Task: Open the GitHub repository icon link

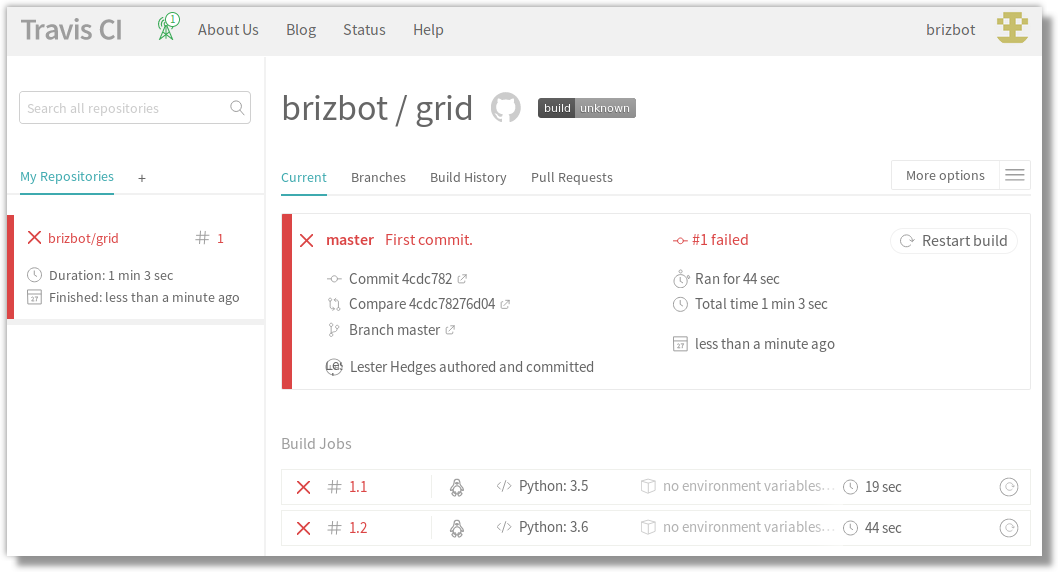Action: point(505,108)
